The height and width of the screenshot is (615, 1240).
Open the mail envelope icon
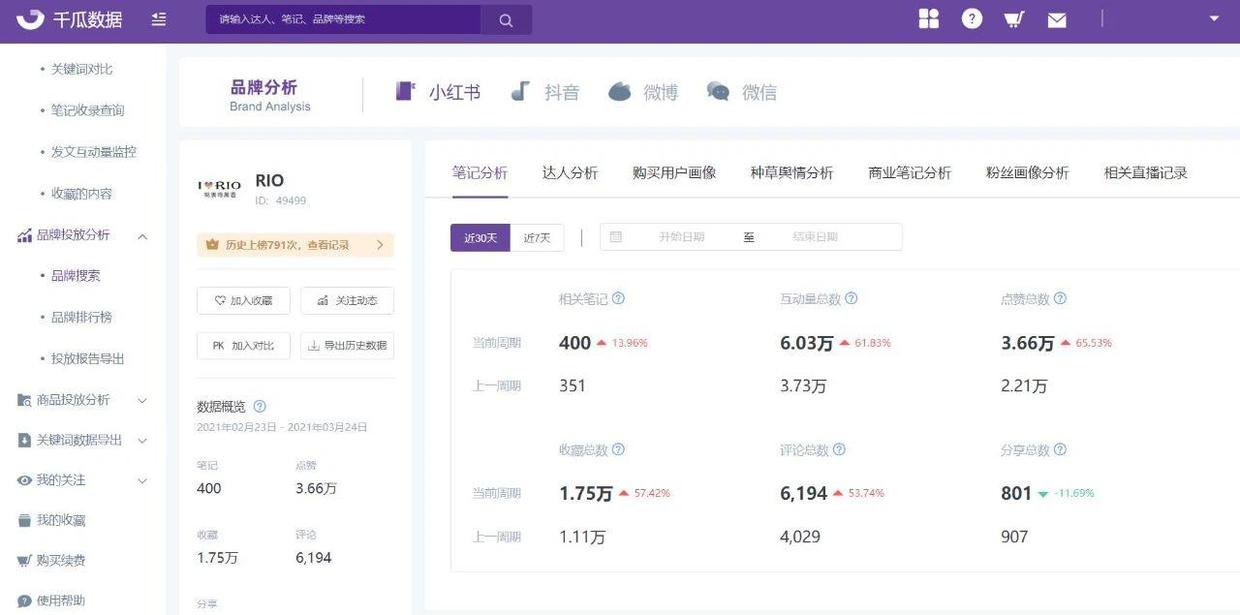pos(1056,17)
